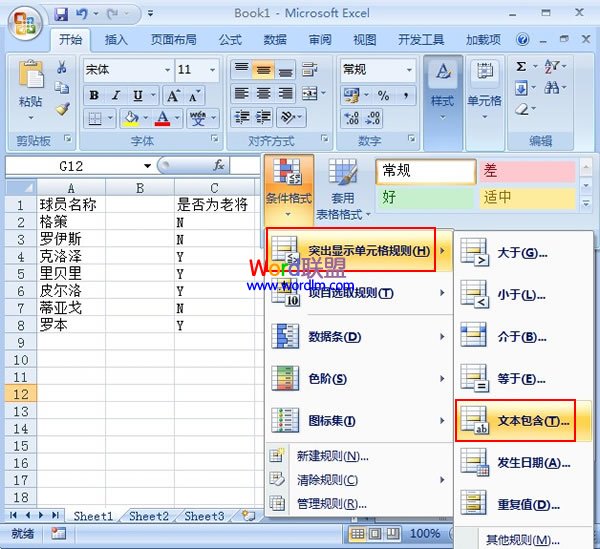Click the Copy icon in the clipboard group
The width and height of the screenshot is (600, 549).
[62, 88]
